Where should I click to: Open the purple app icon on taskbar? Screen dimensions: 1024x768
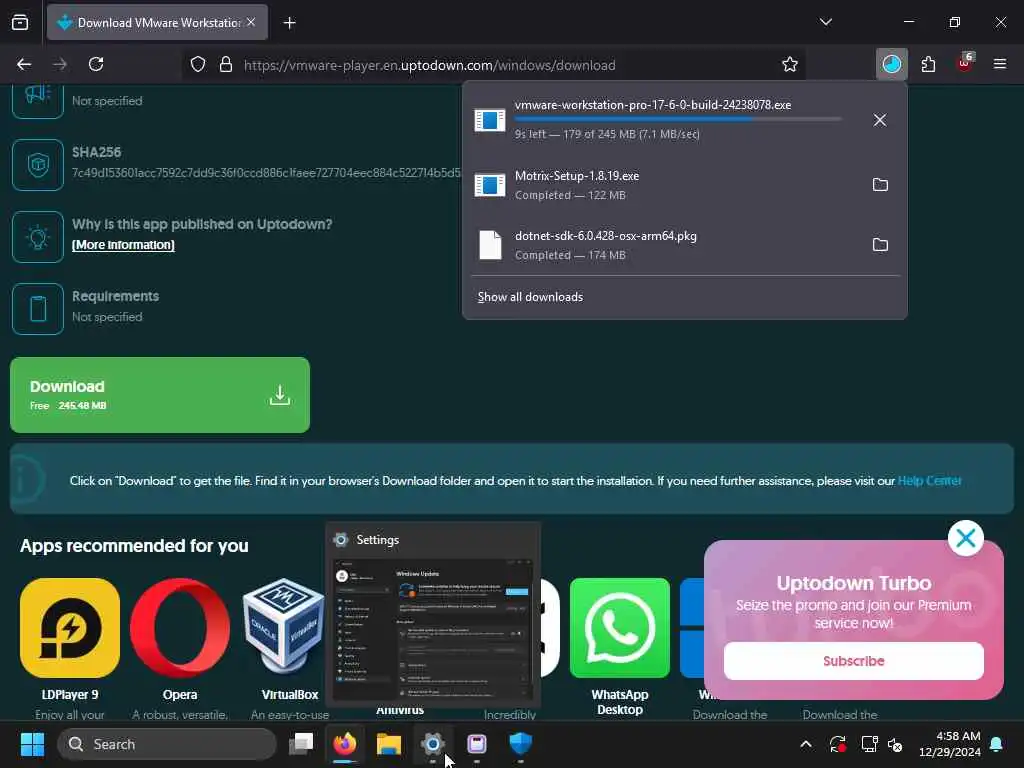(x=477, y=743)
